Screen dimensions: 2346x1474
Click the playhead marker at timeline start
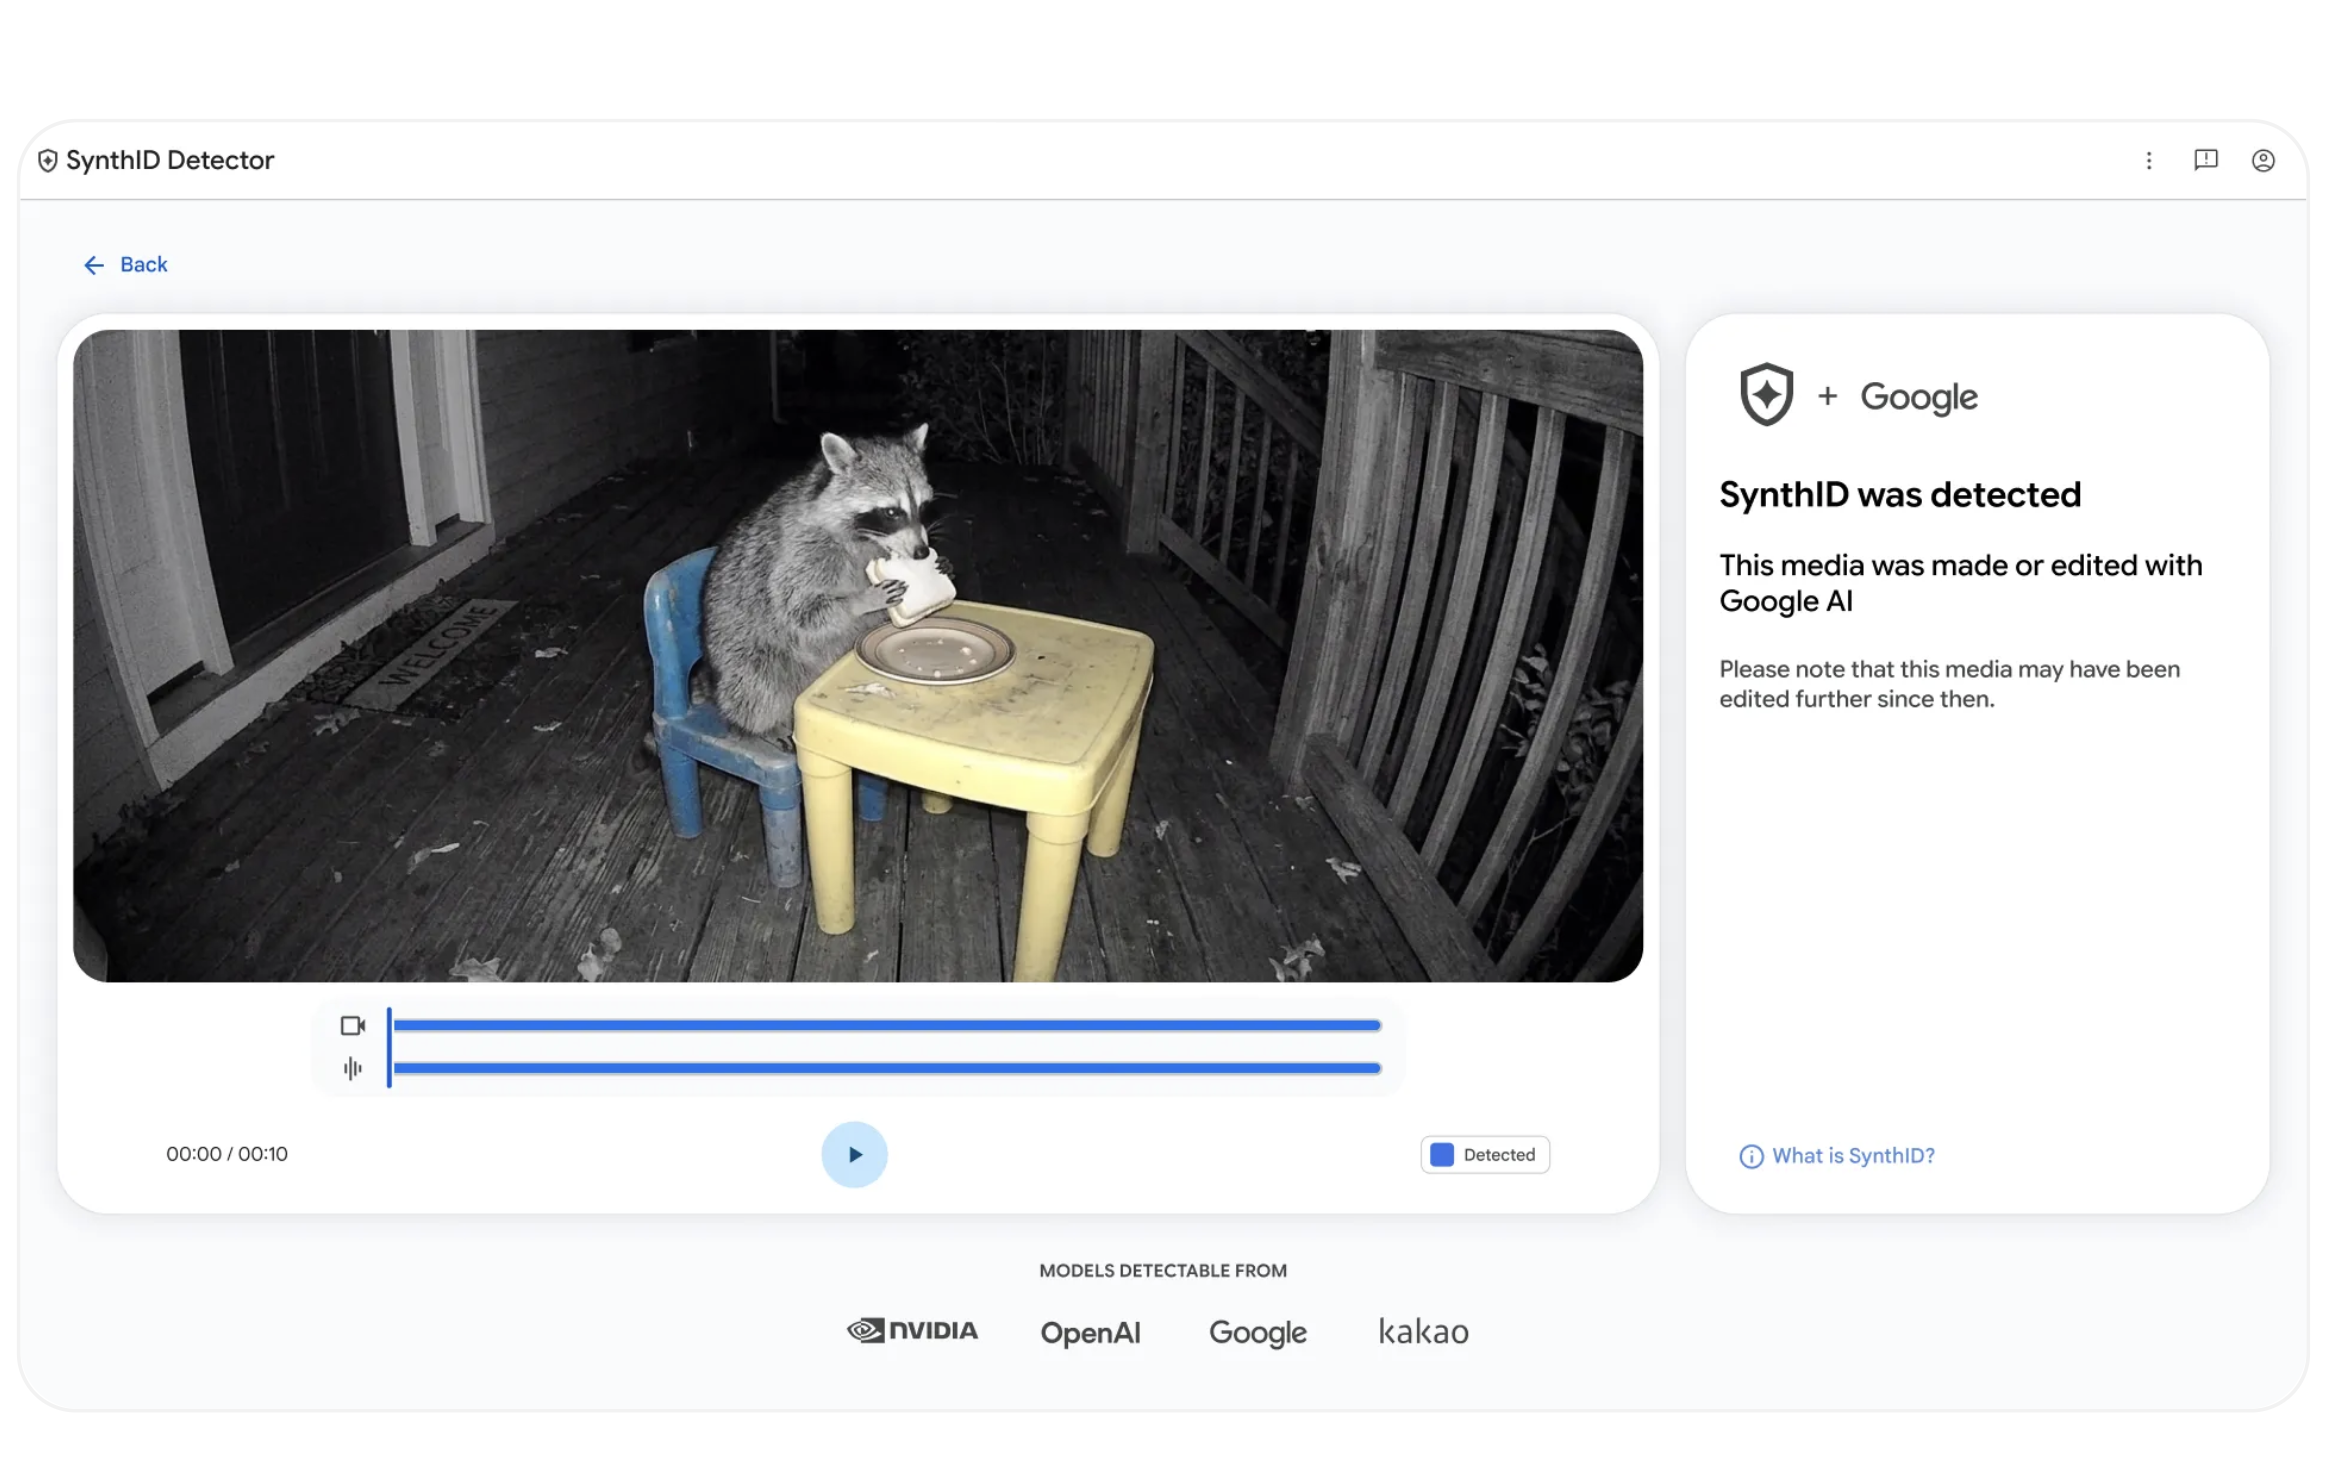(389, 1047)
